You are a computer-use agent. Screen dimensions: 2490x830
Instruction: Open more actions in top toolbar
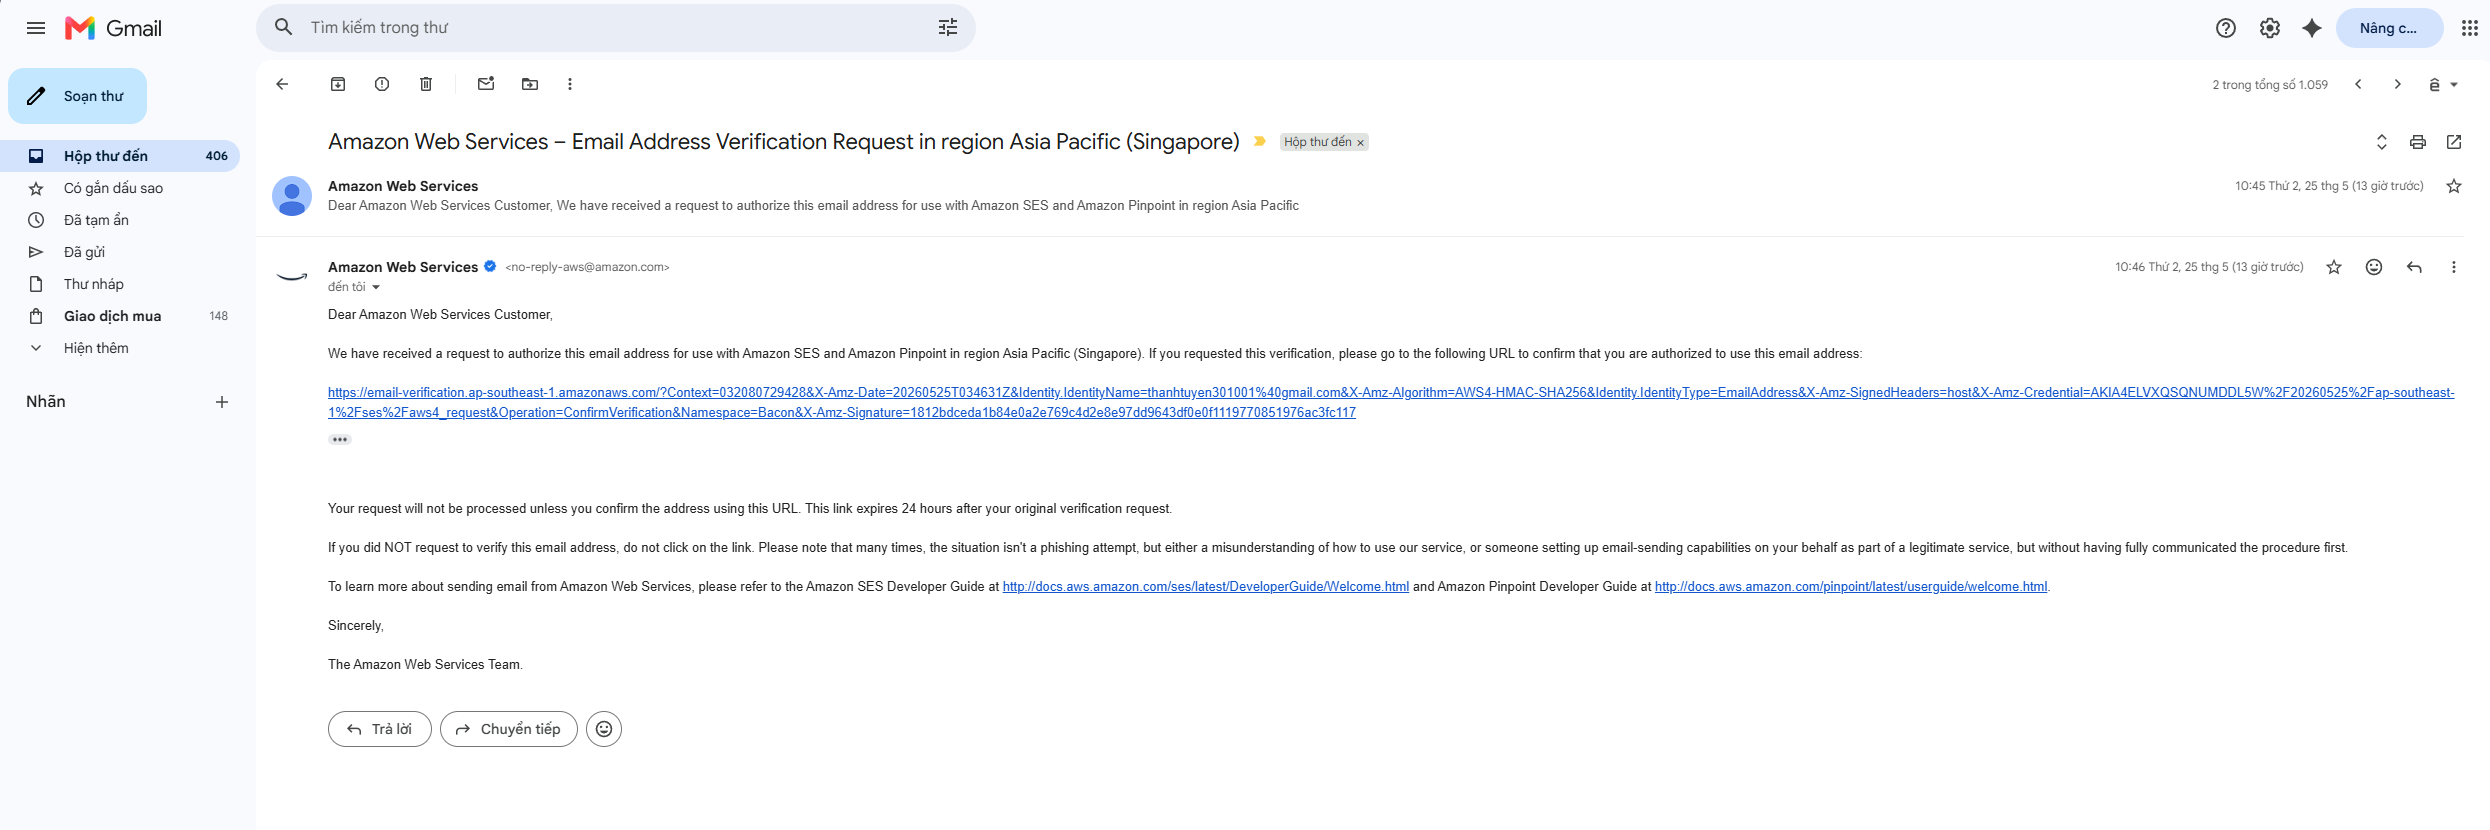tap(570, 84)
